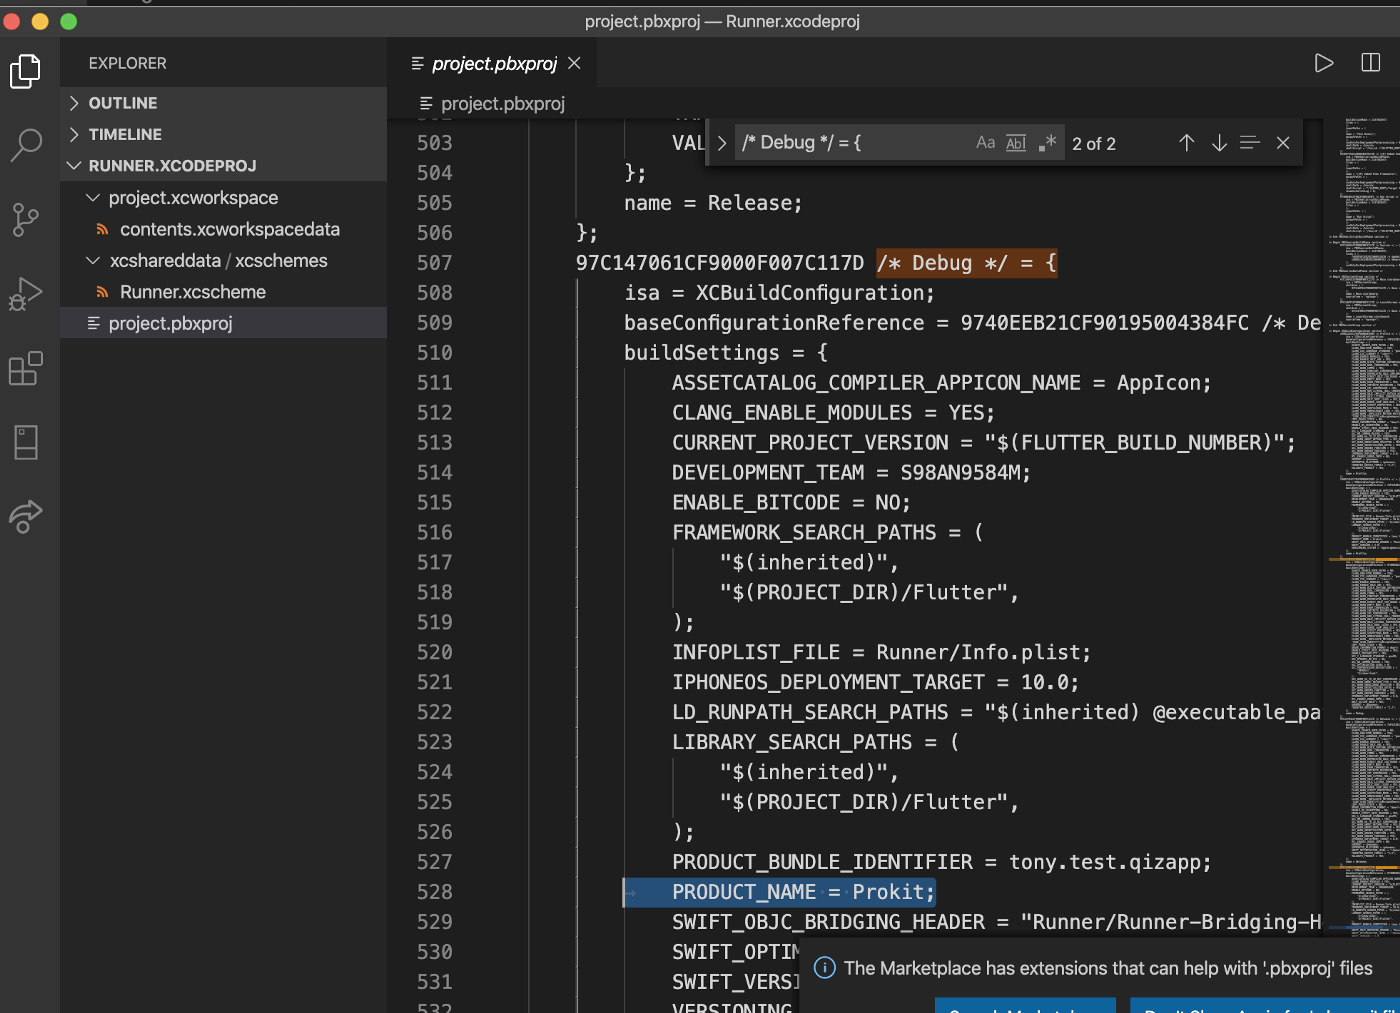Expand replace field in find widget
This screenshot has width=1400, height=1013.
[x=721, y=143]
